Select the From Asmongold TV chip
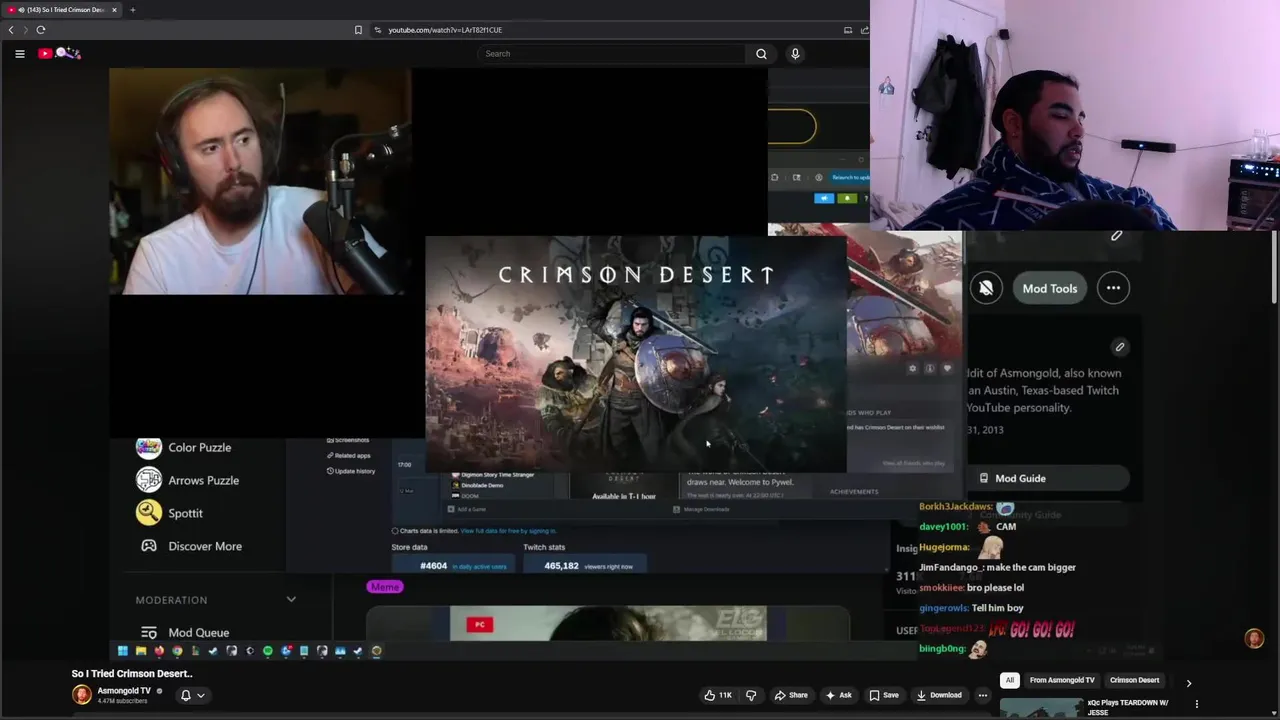The image size is (1280, 720). click(x=1062, y=680)
